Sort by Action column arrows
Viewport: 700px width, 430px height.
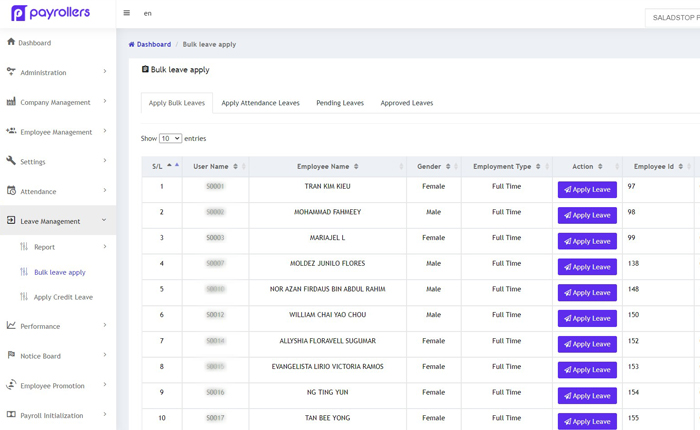tap(600, 167)
